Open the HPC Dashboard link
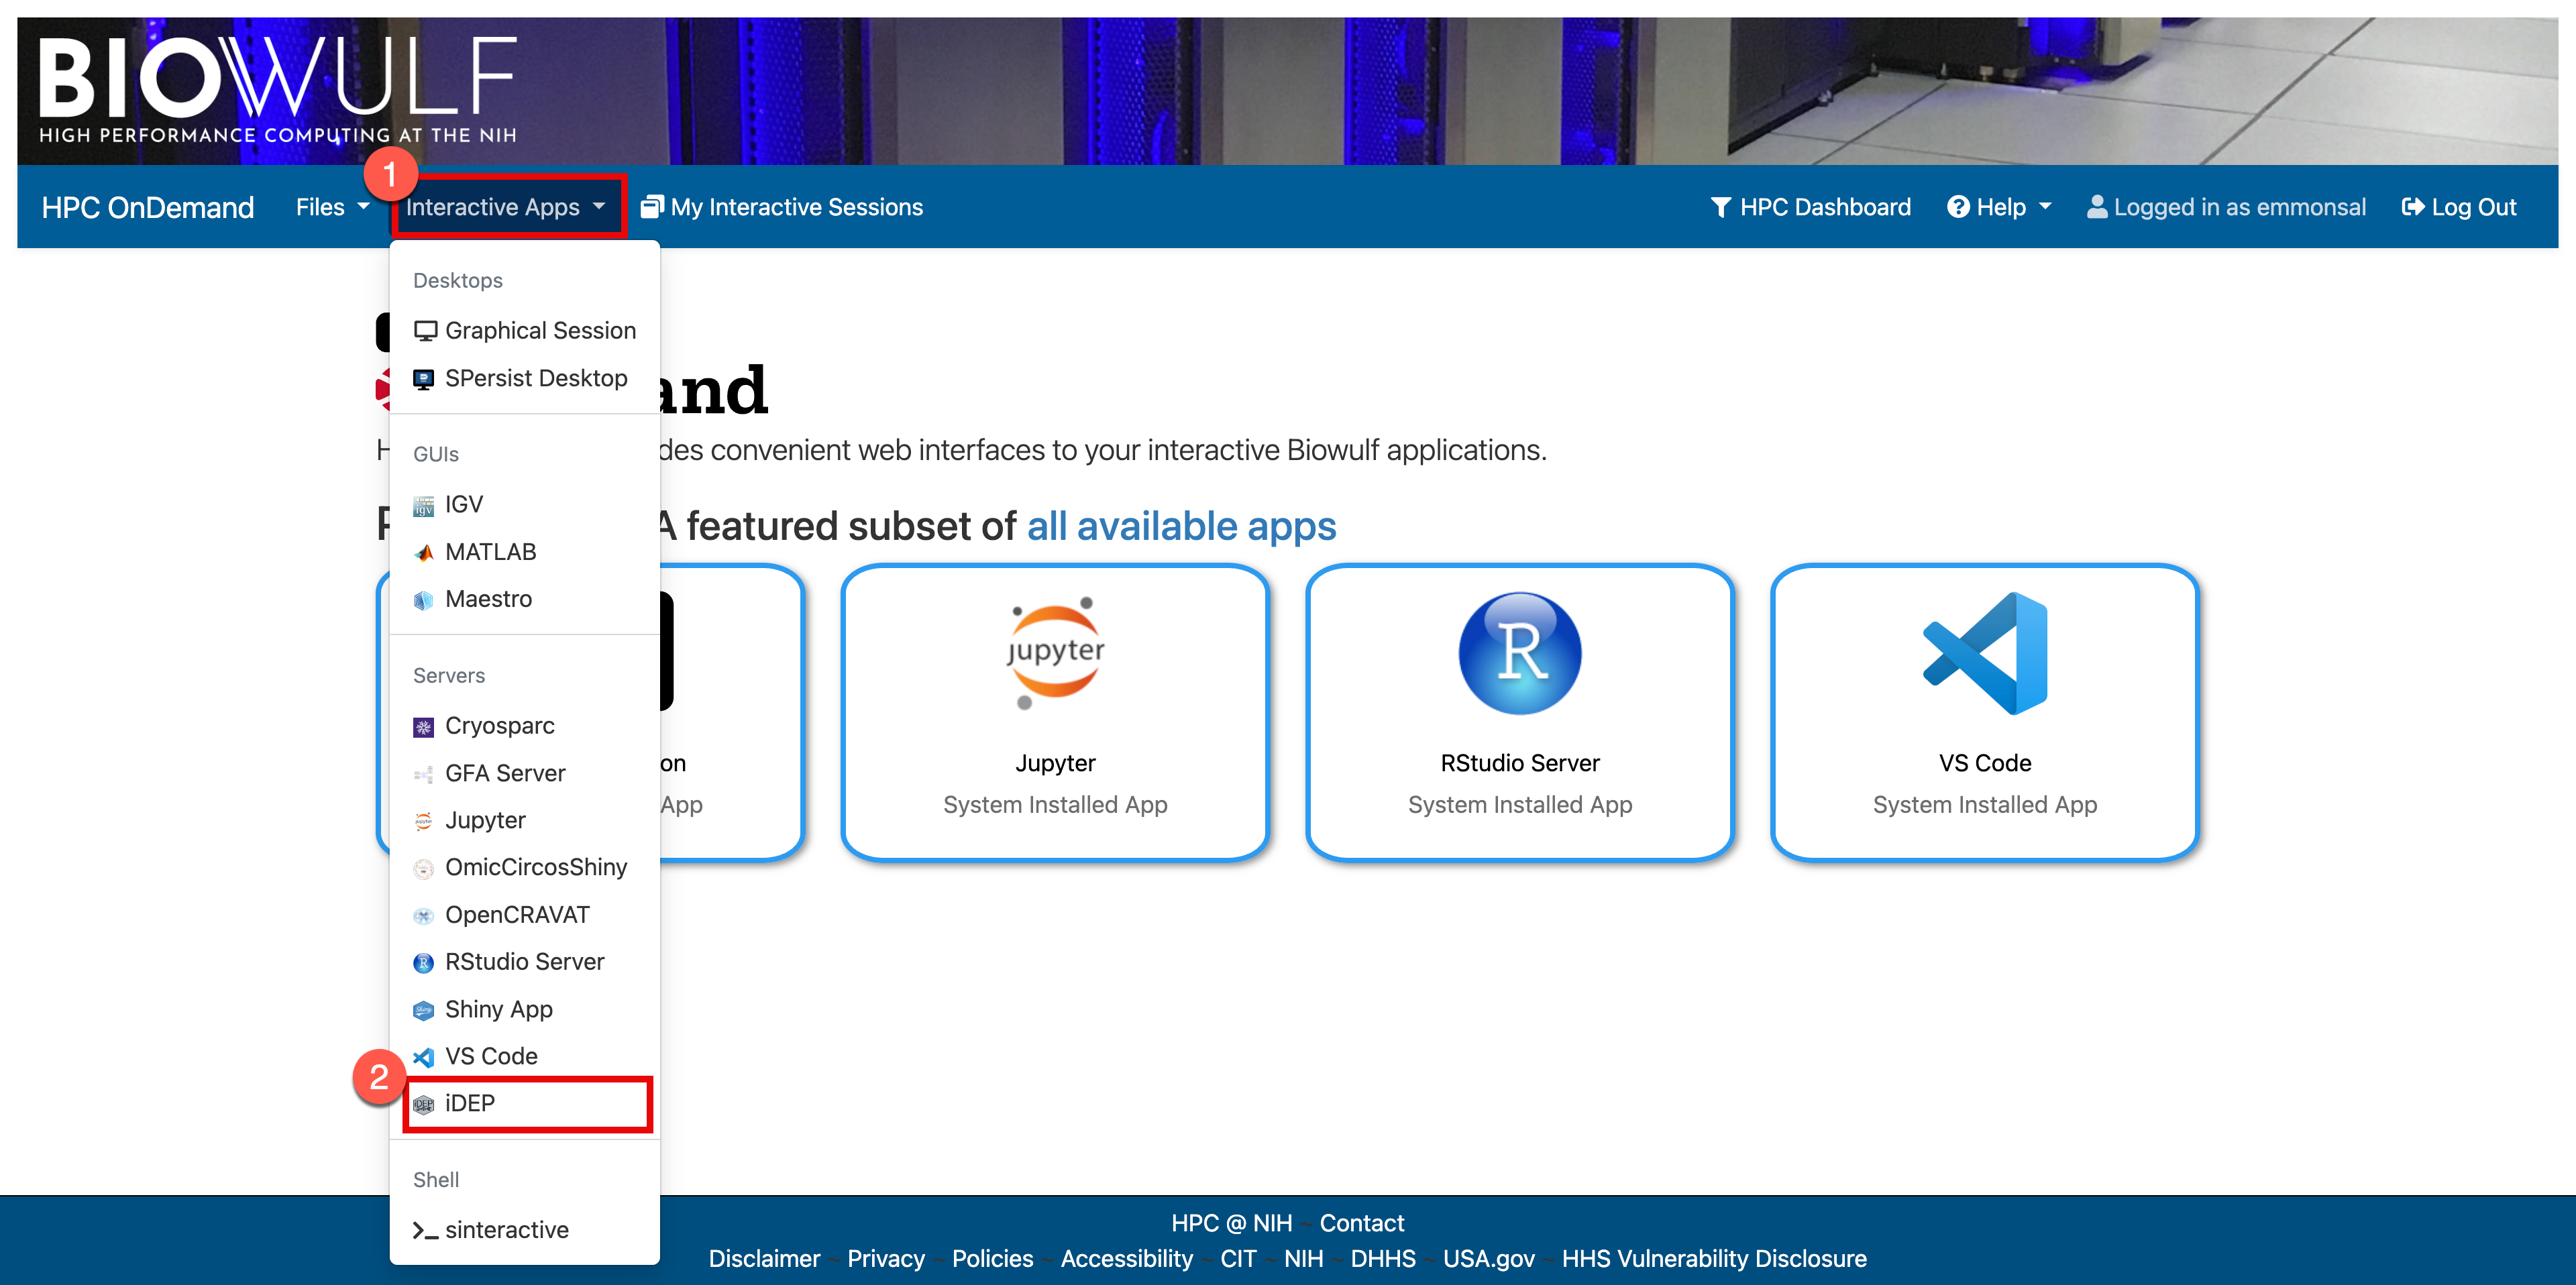Viewport: 2576px width, 1285px height. 1810,207
